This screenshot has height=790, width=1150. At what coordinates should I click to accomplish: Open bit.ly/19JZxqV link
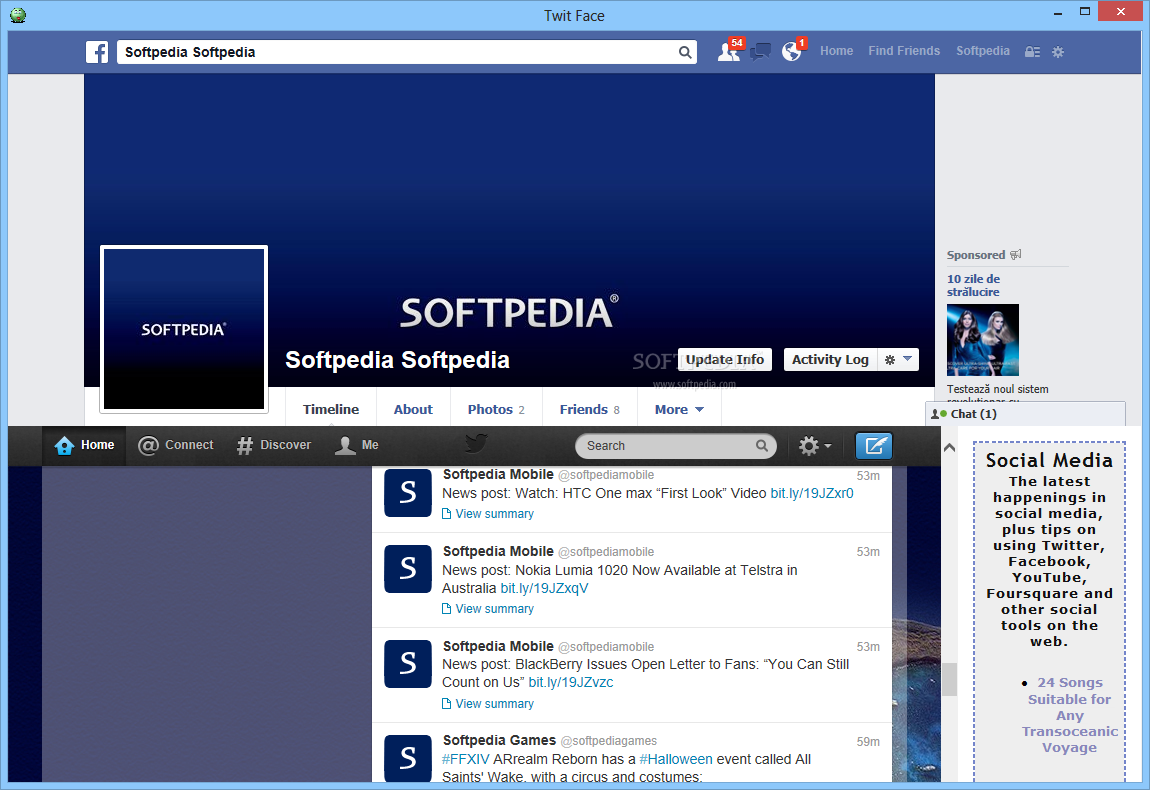tap(544, 588)
